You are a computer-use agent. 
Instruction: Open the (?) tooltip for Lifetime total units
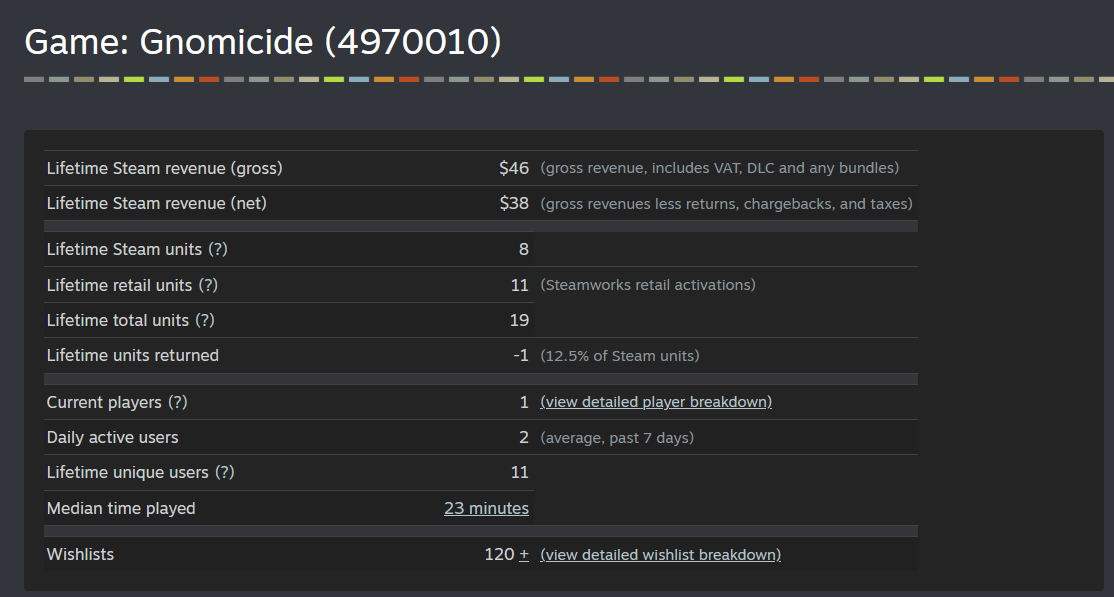pos(205,321)
